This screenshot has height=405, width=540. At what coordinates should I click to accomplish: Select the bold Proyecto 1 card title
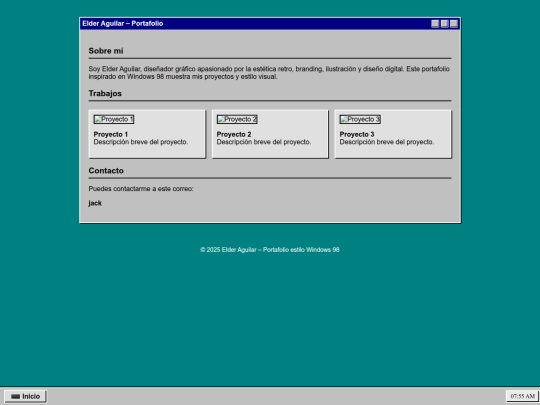pos(111,134)
